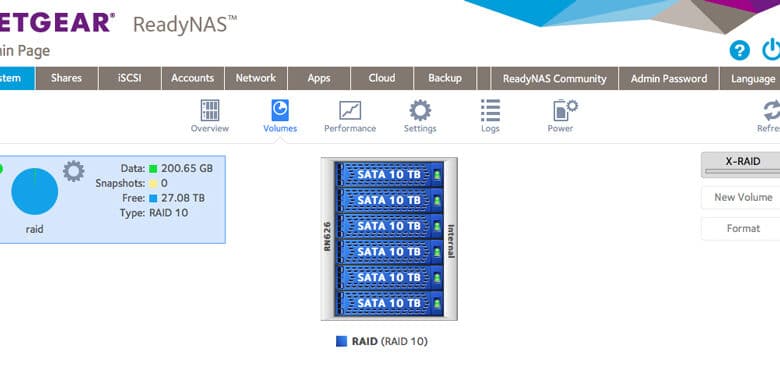Open the Backup tab
780x379 pixels.
point(445,79)
